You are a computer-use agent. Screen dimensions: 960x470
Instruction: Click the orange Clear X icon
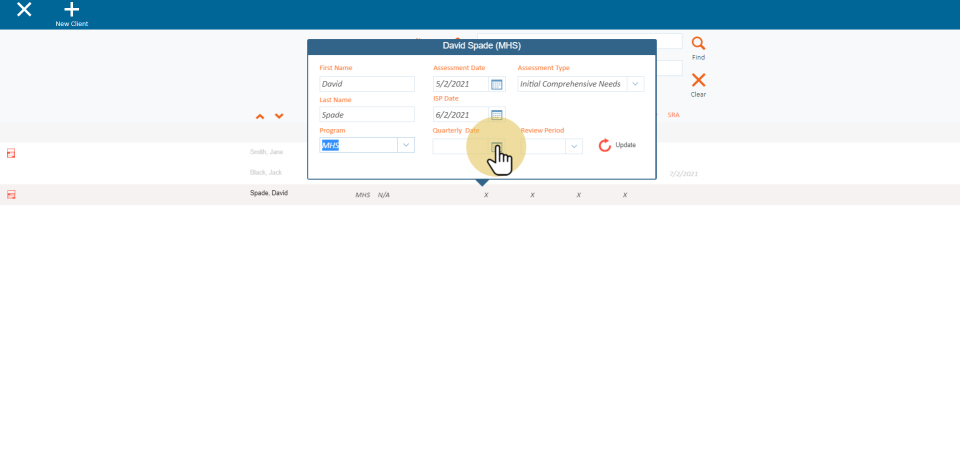(698, 80)
